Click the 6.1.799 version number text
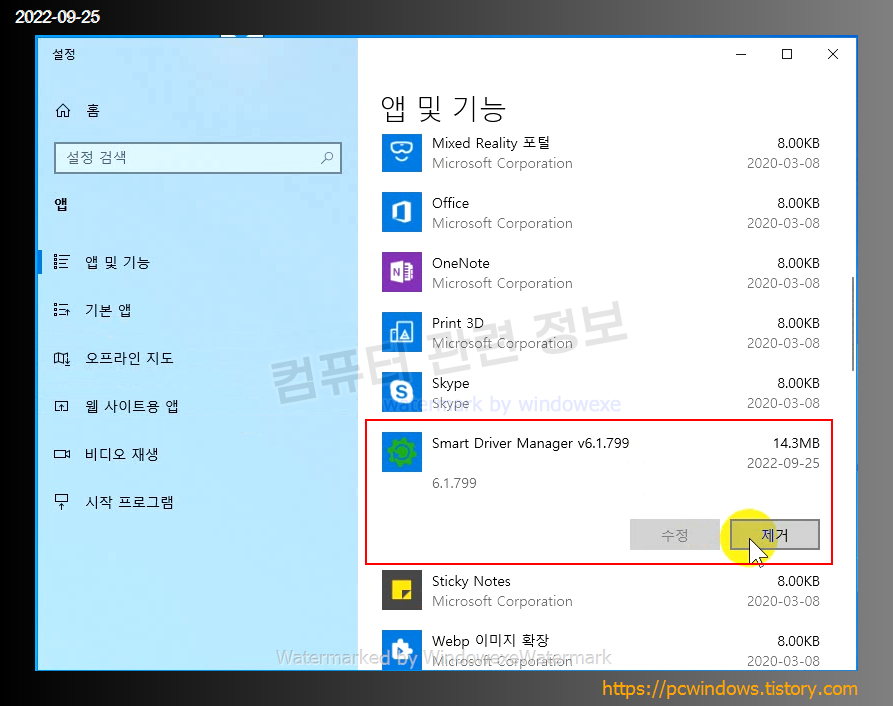The height and width of the screenshot is (706, 893). click(454, 483)
